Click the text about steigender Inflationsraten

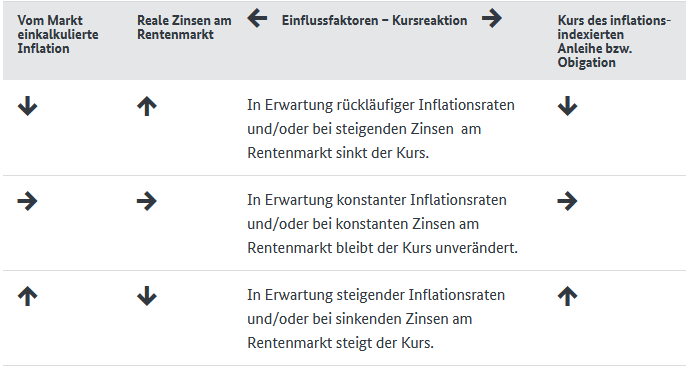coord(376,319)
